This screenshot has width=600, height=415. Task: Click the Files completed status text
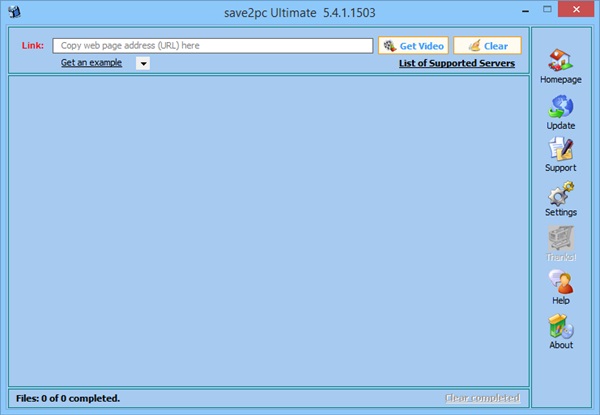[68, 399]
